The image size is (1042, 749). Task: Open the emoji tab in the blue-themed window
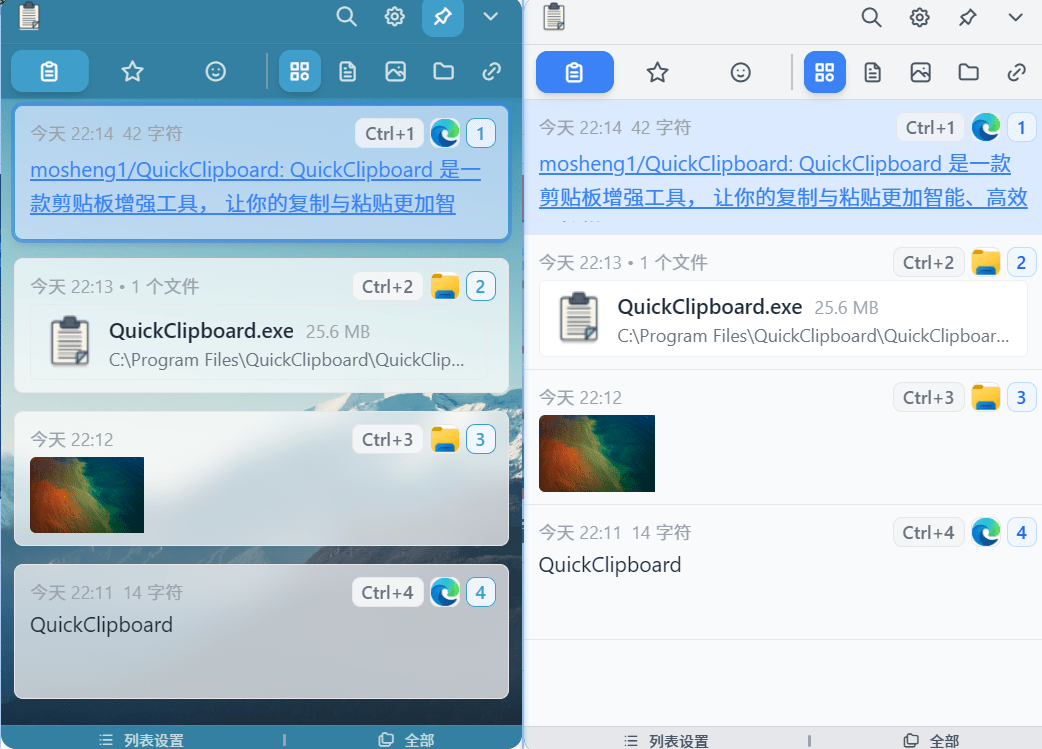point(215,71)
